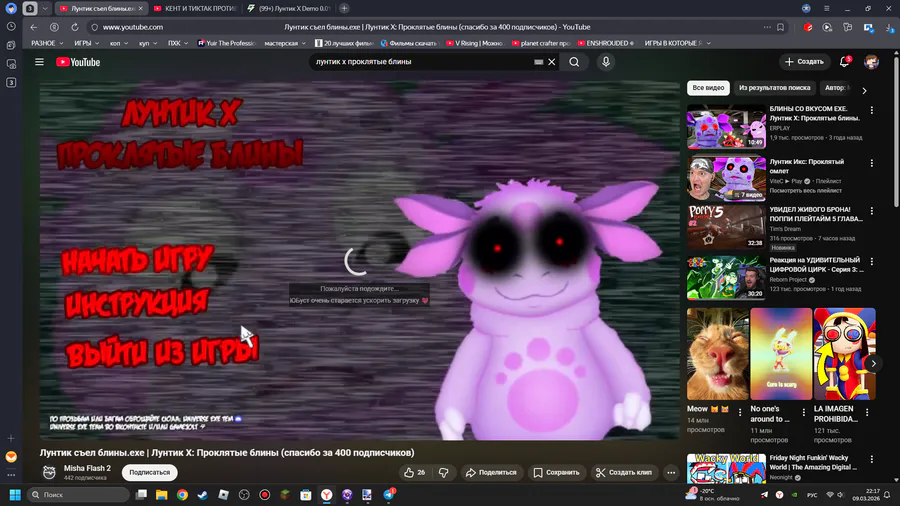Click the Создать create button
This screenshot has width=900, height=506.
(x=805, y=61)
